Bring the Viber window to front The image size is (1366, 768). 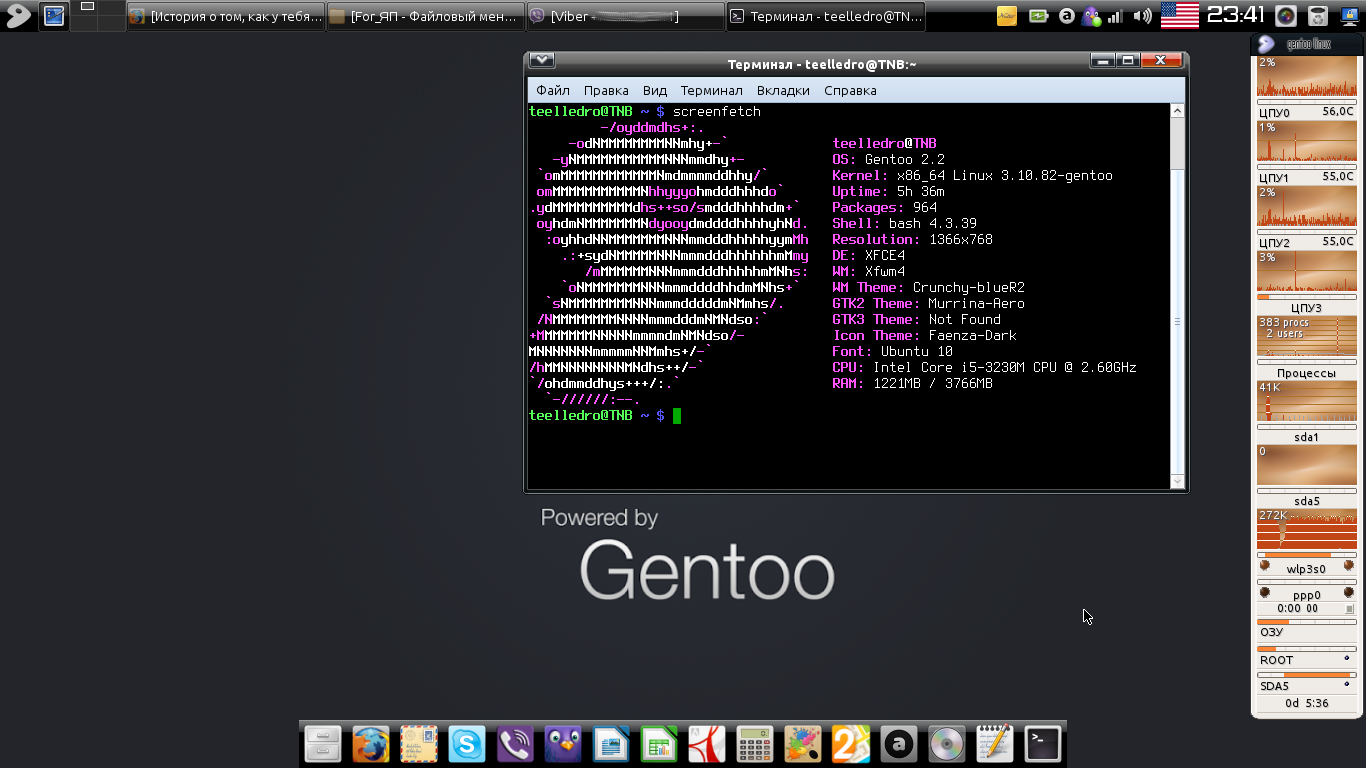point(625,16)
